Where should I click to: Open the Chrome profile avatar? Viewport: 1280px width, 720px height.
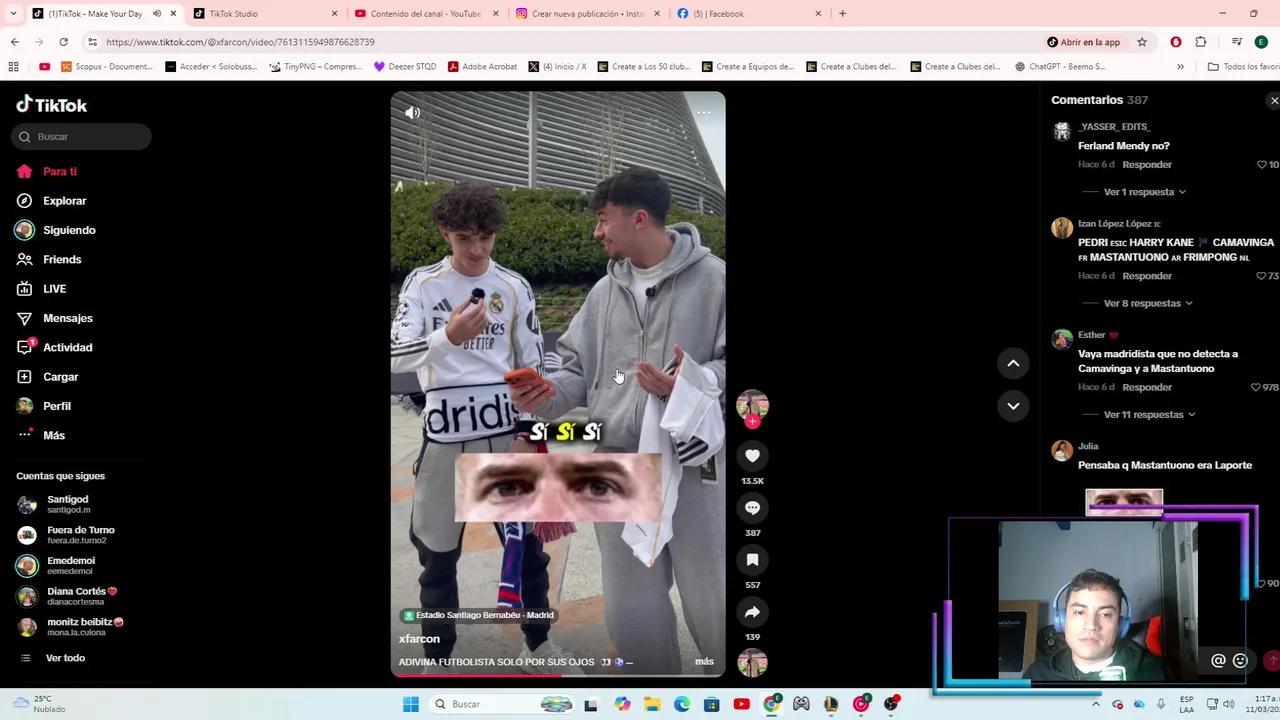tap(1261, 42)
